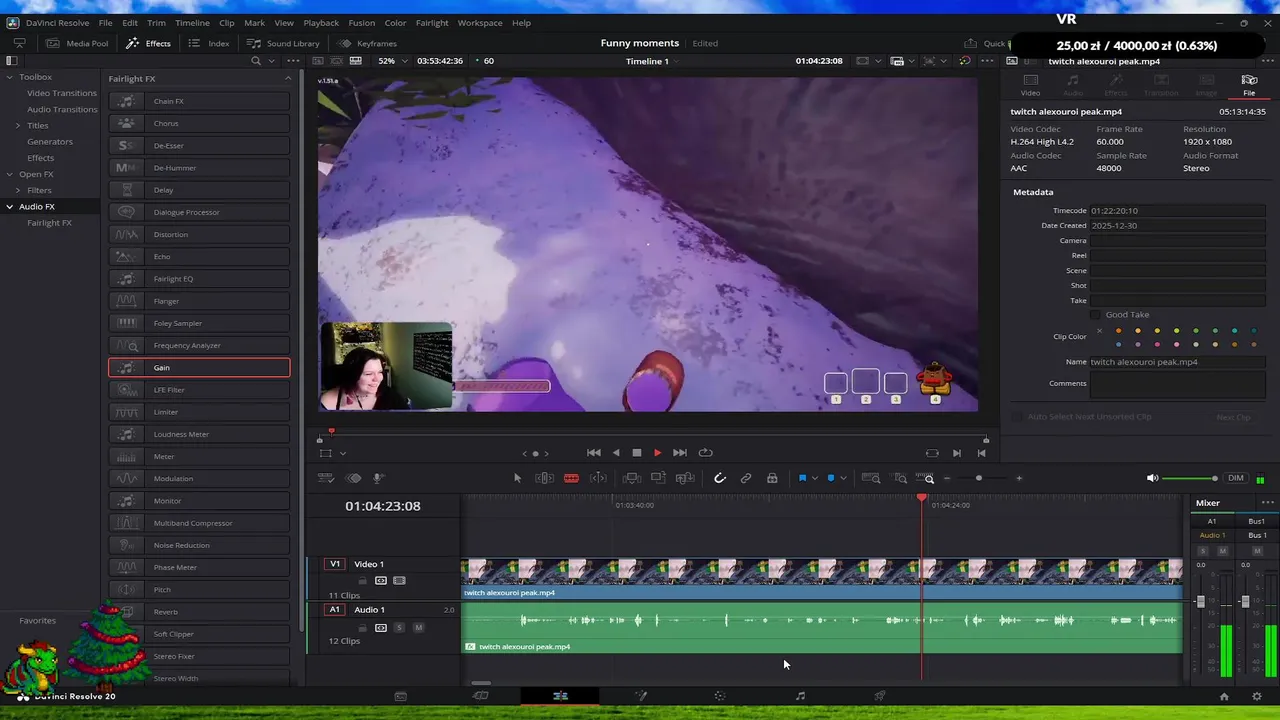The height and width of the screenshot is (720, 1280).
Task: Open the Timeline menu
Action: click(x=192, y=22)
